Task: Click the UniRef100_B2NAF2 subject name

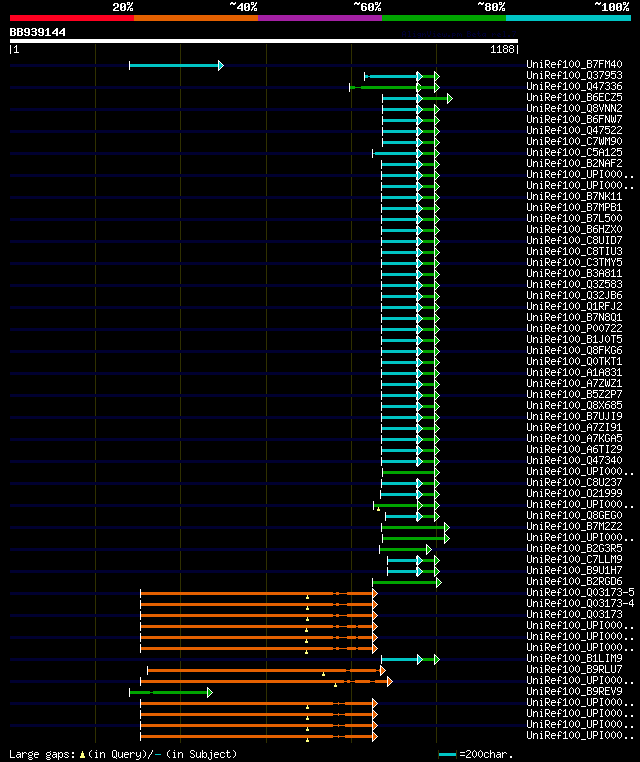Action: pos(574,163)
